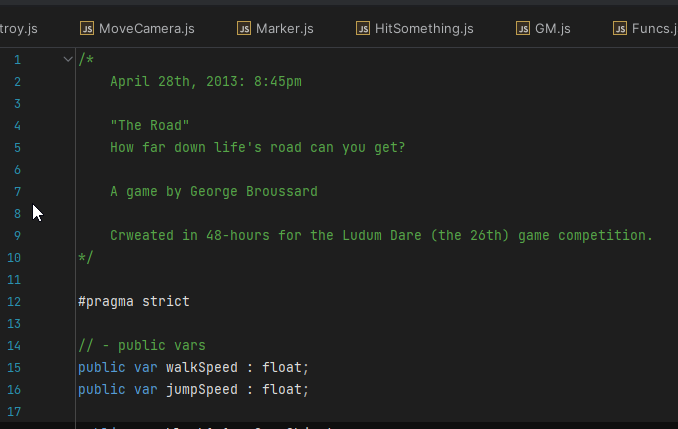Screen dimensions: 678x429
Task: Switch to the GM.js tab
Action: point(543,29)
